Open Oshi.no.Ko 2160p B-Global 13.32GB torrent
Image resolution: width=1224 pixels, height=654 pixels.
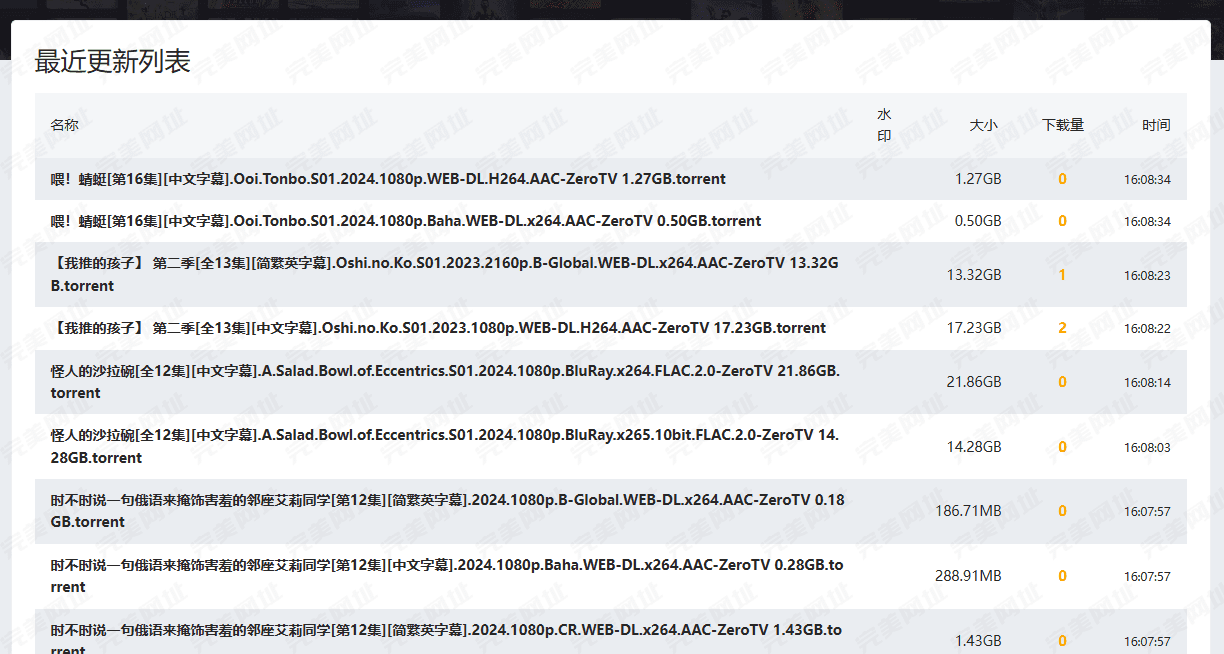point(445,274)
